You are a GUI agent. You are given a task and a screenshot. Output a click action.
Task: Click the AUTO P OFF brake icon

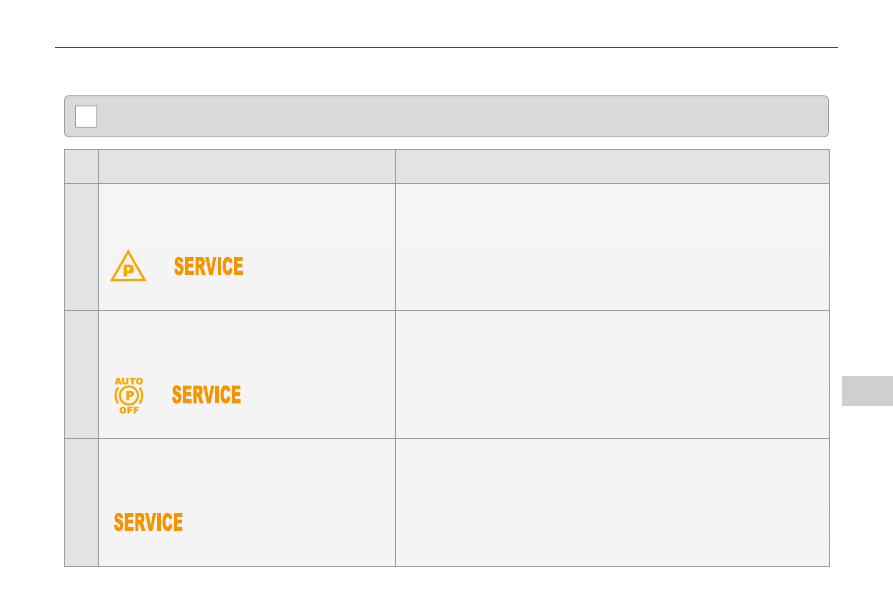pyautogui.click(x=129, y=395)
